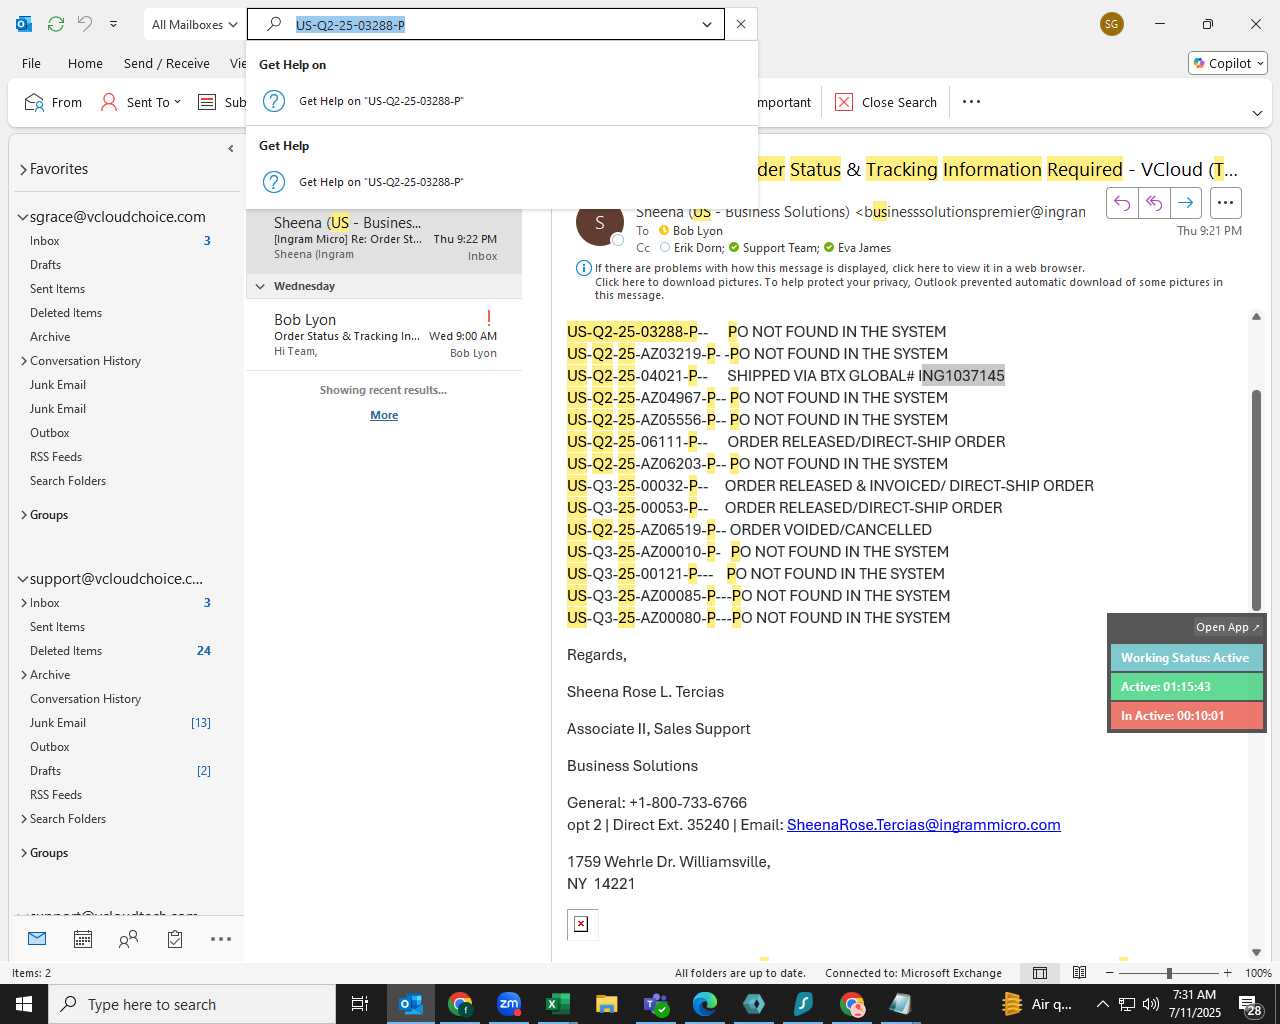Open the Calendar view icon
The width and height of the screenshot is (1280, 1024).
(x=83, y=939)
